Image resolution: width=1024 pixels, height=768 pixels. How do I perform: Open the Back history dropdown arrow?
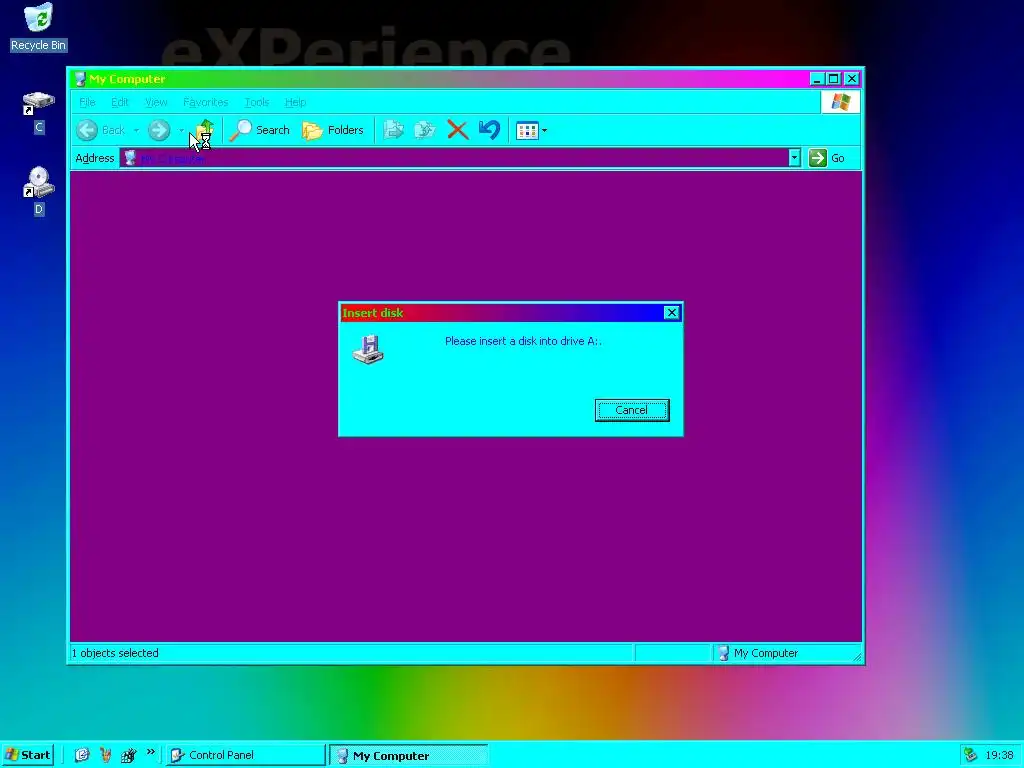tap(136, 130)
